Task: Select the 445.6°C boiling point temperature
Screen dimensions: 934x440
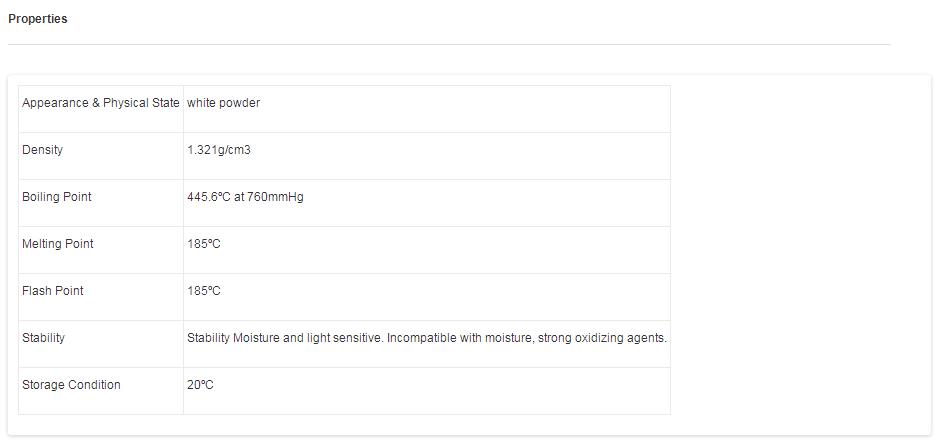Action: 209,197
